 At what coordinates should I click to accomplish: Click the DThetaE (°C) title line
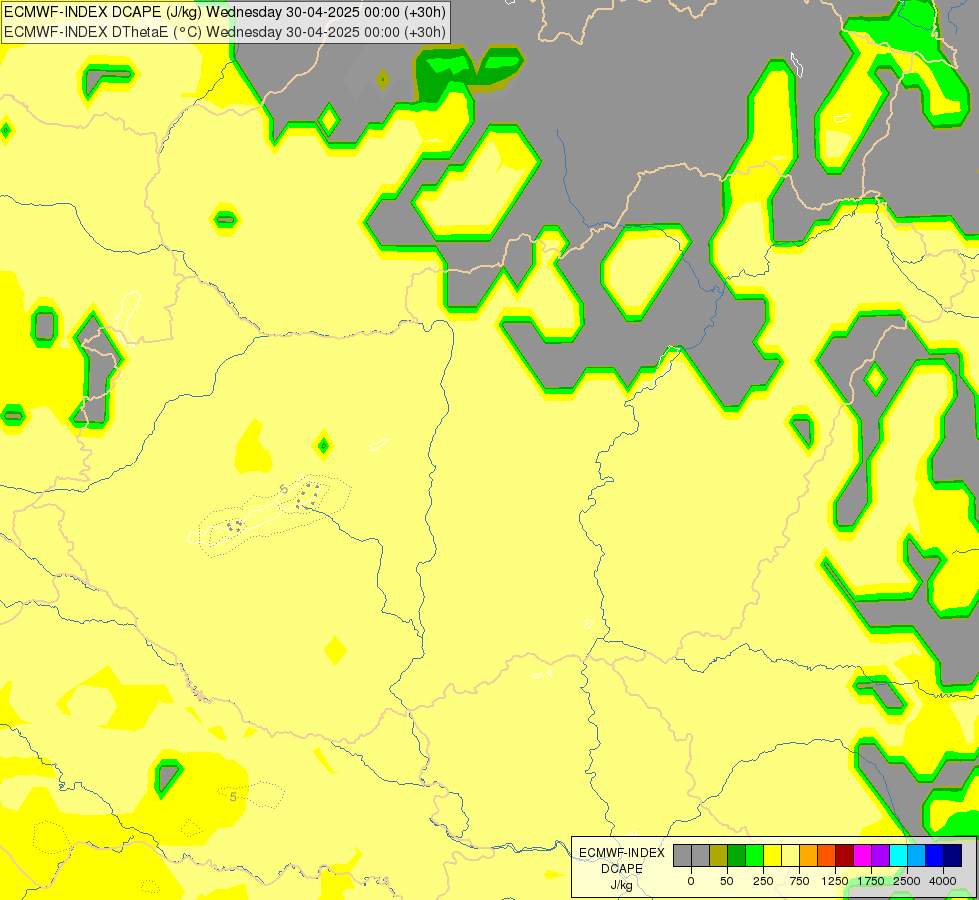pyautogui.click(x=225, y=32)
